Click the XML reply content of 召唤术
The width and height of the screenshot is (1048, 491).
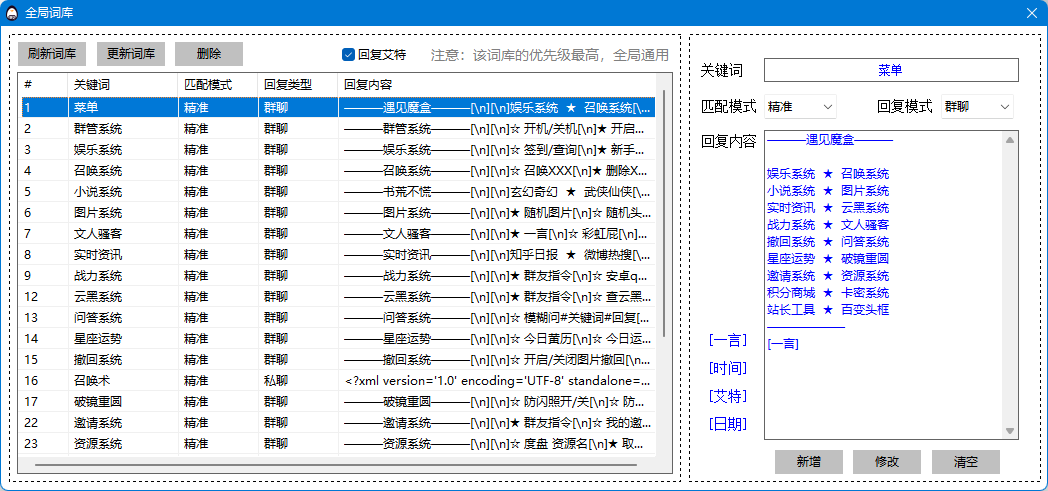click(x=497, y=381)
